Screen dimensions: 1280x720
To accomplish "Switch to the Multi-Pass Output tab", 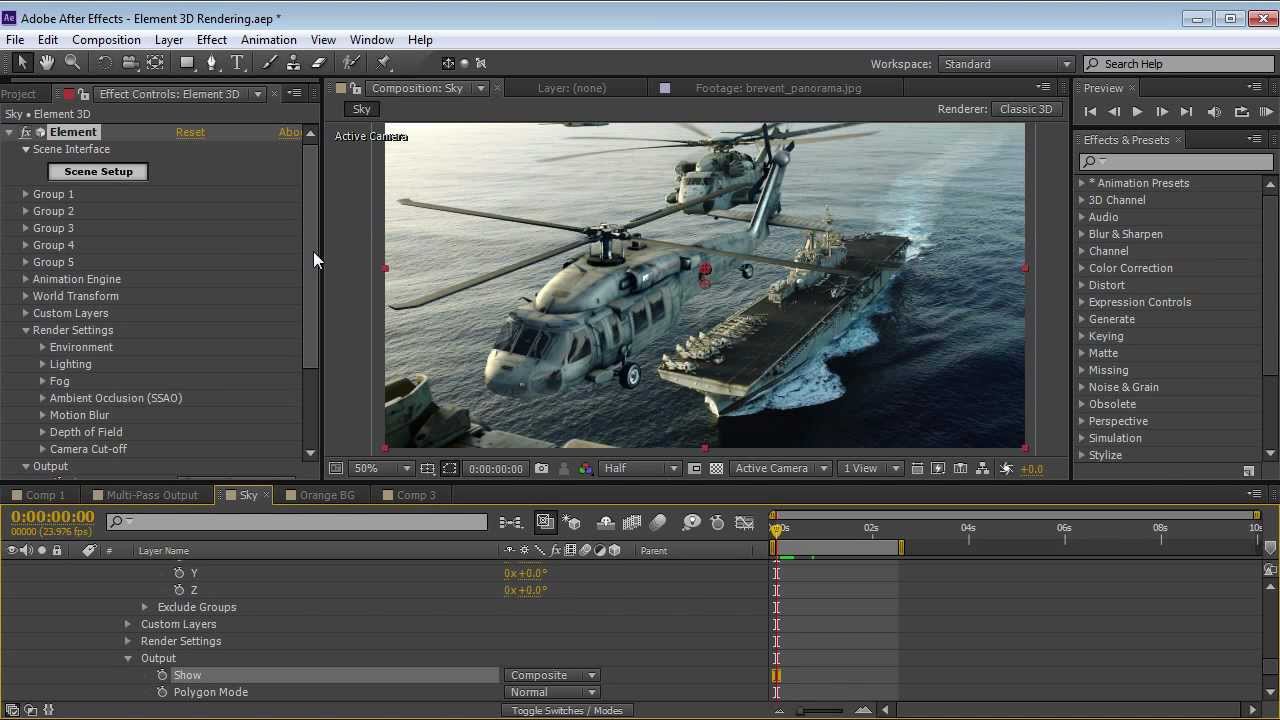I will pyautogui.click(x=152, y=495).
